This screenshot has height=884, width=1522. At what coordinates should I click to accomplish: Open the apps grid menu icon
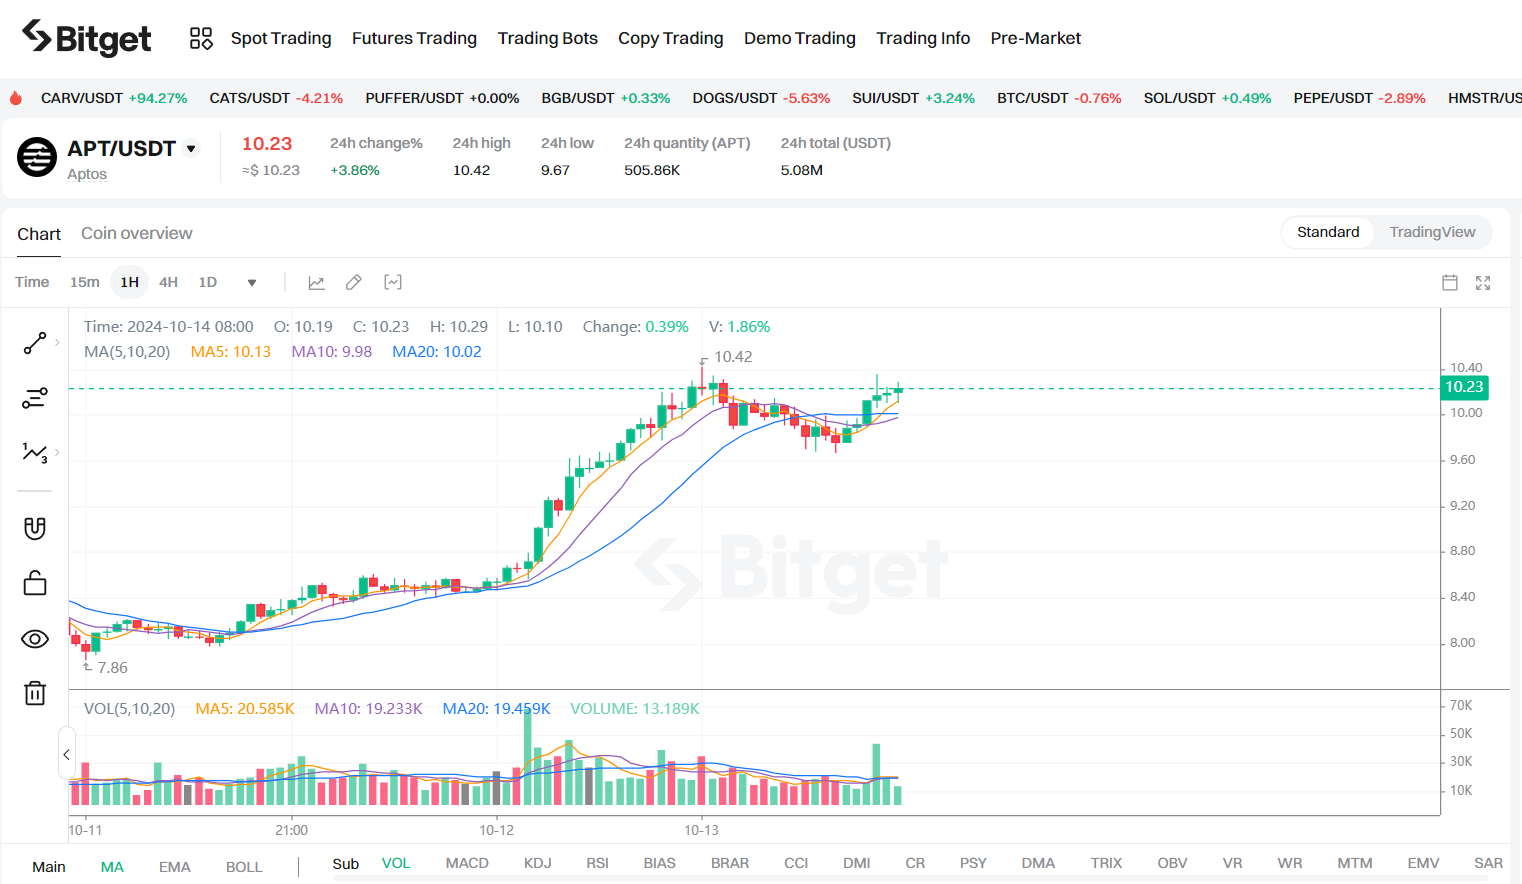pos(201,38)
